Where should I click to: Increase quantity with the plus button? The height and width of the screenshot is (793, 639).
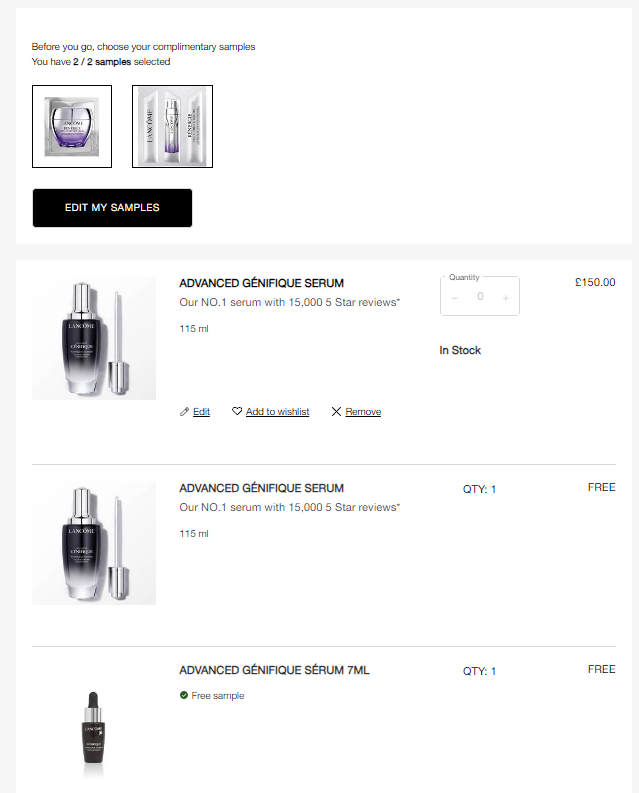pyautogui.click(x=505, y=298)
